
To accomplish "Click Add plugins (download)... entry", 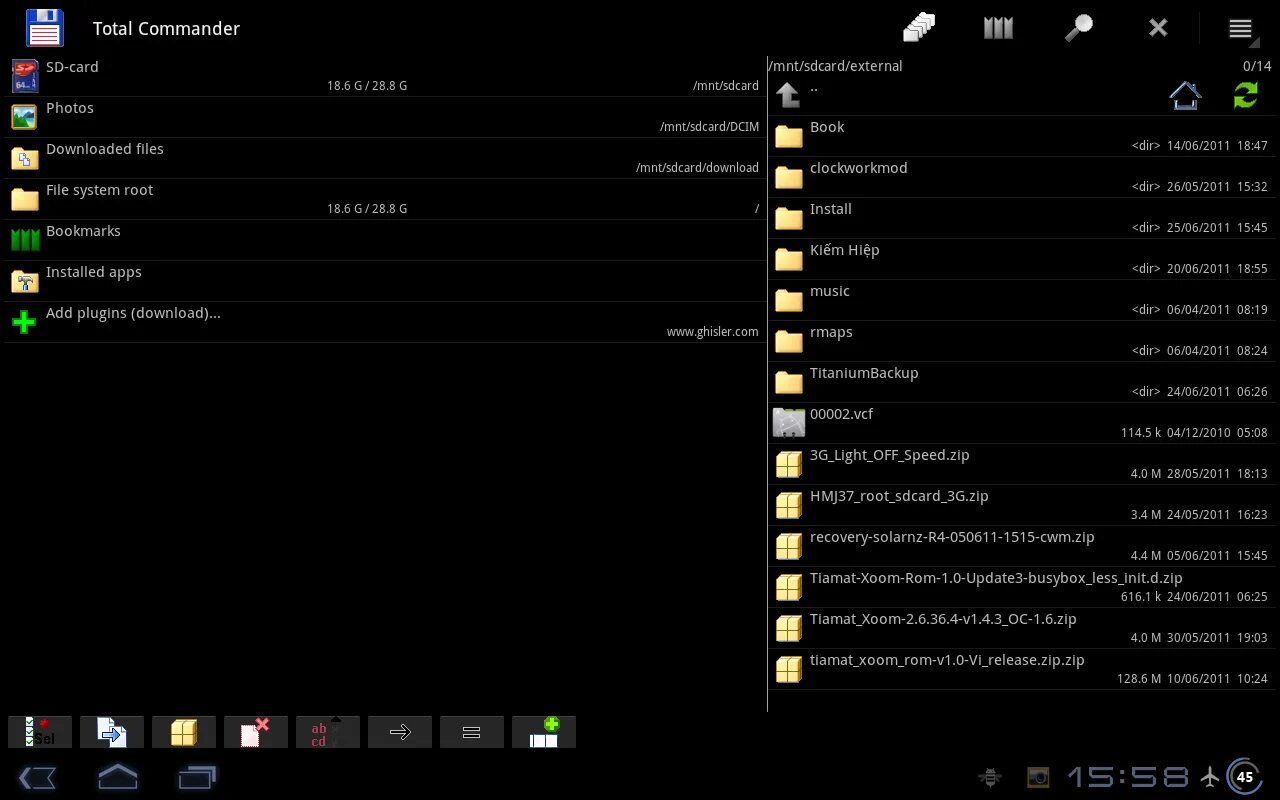I will click(385, 322).
